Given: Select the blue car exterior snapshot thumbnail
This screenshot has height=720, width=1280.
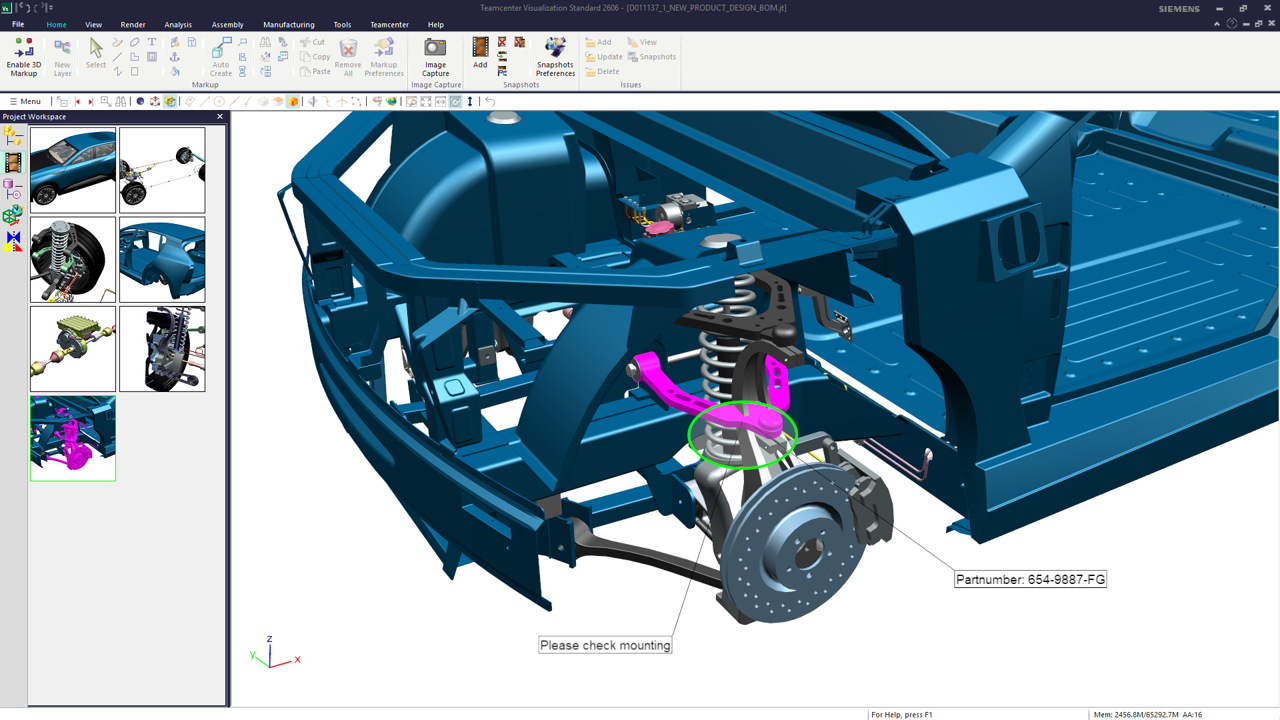Looking at the screenshot, I should 73,170.
